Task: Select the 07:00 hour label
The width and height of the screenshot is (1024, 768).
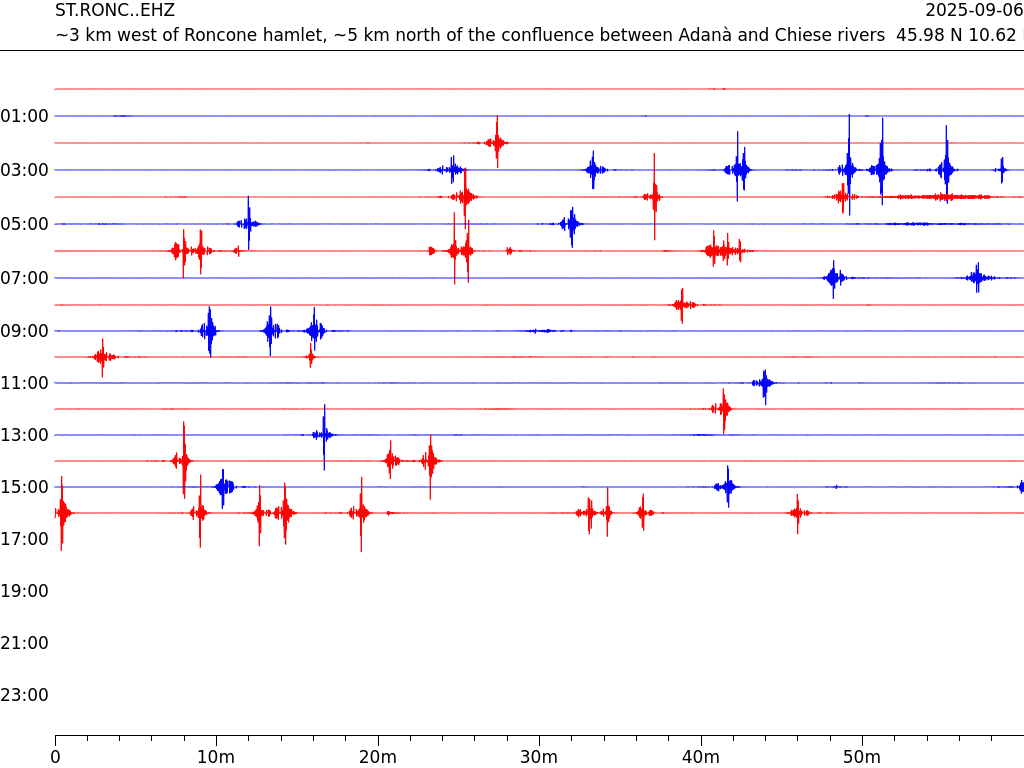Action: pyautogui.click(x=25, y=278)
